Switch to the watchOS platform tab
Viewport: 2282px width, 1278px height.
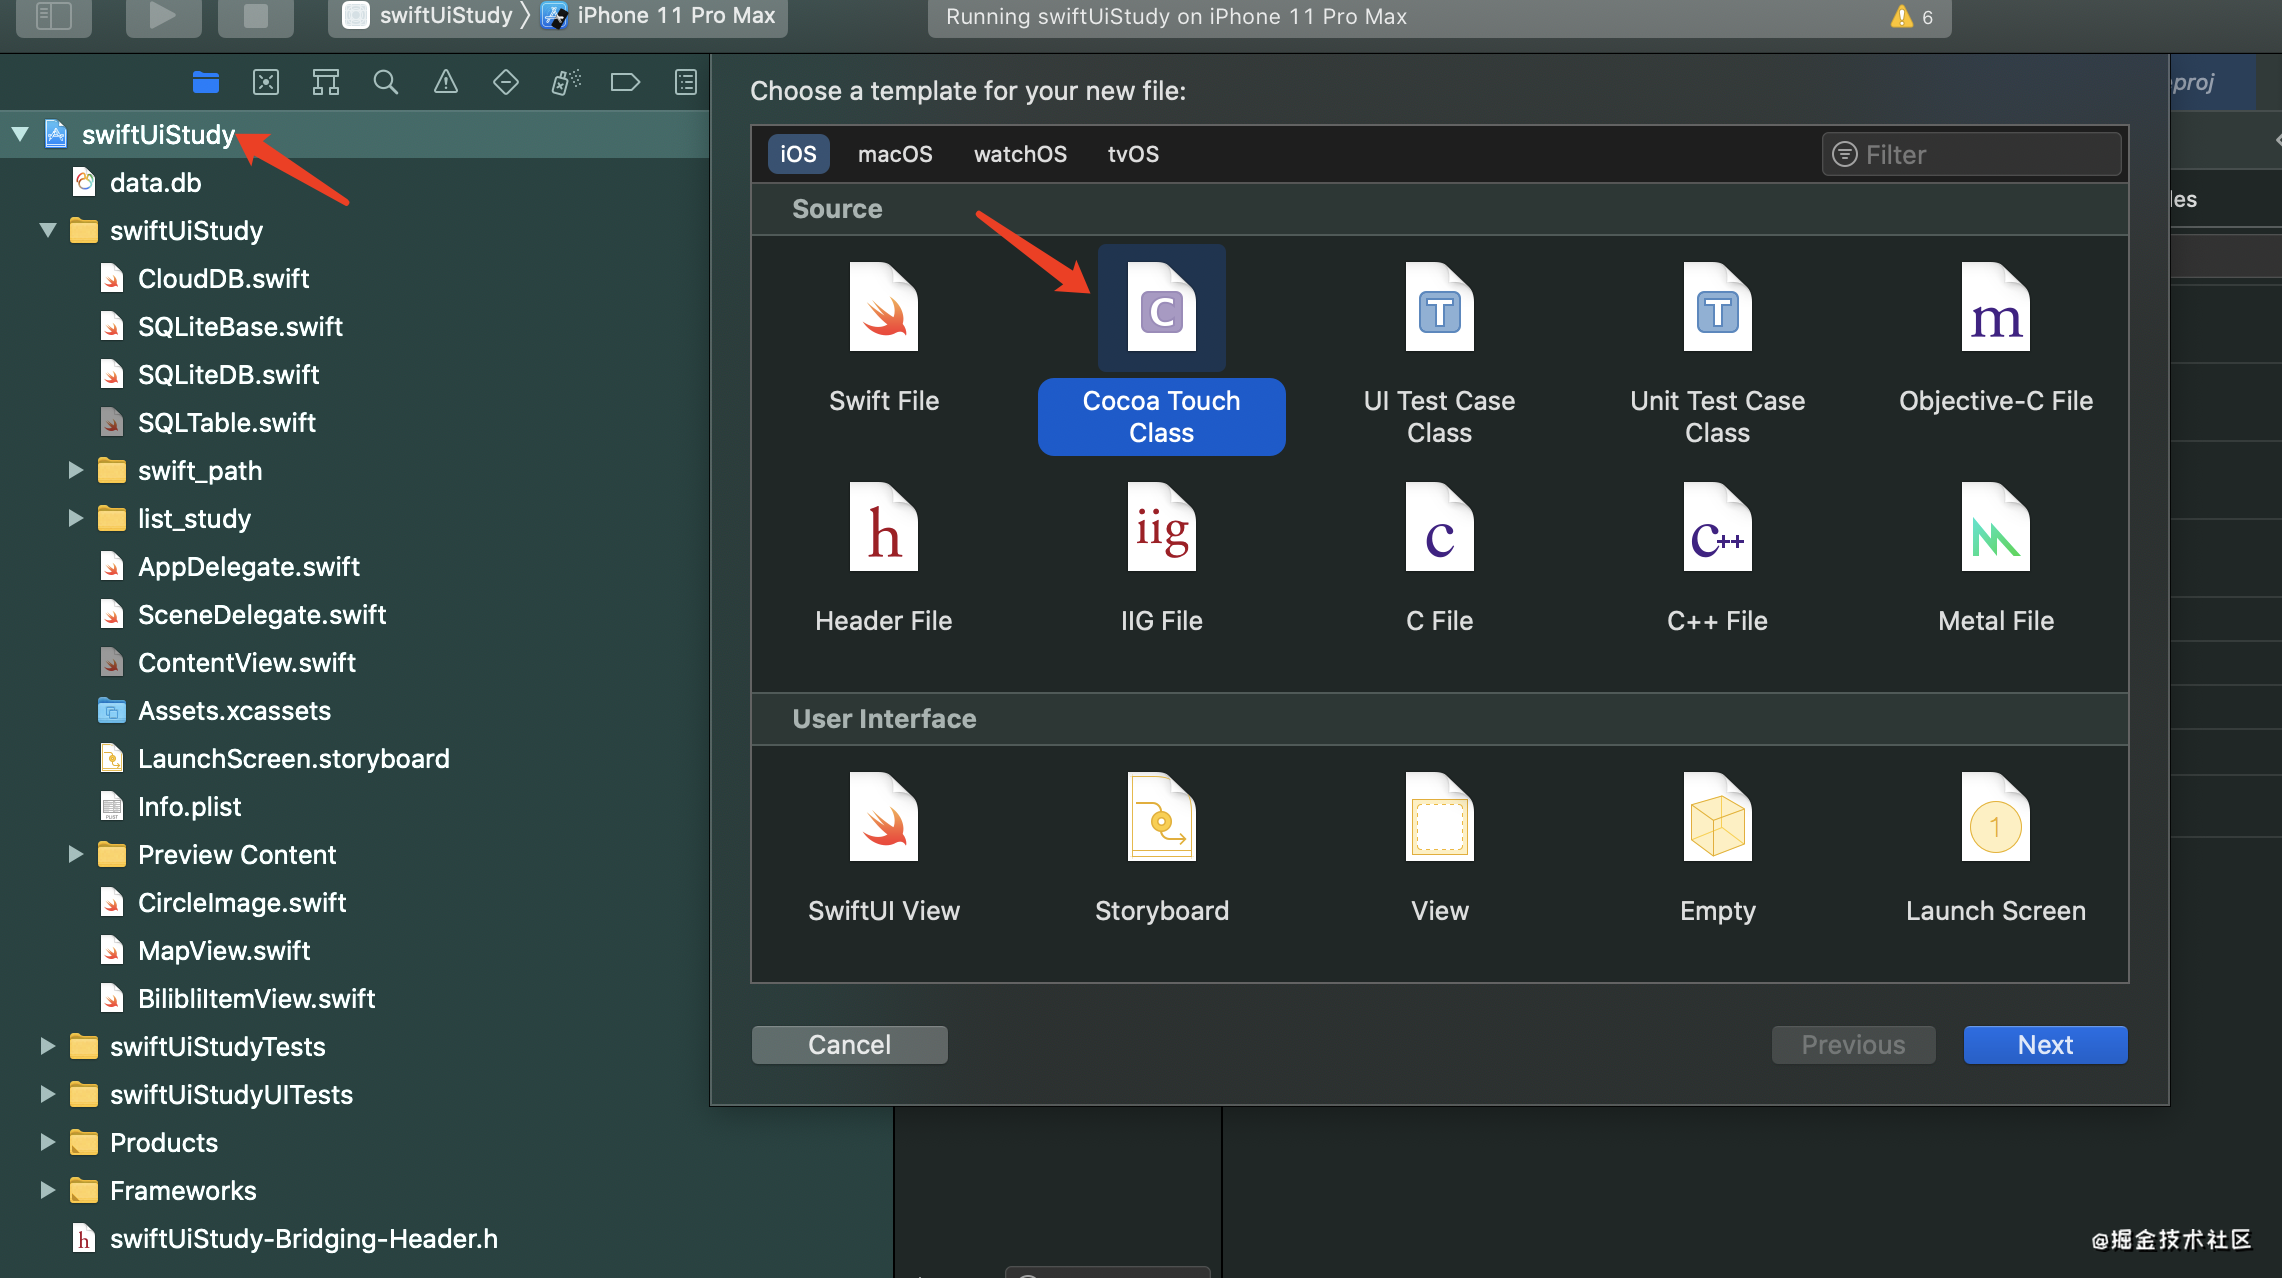pyautogui.click(x=1020, y=154)
